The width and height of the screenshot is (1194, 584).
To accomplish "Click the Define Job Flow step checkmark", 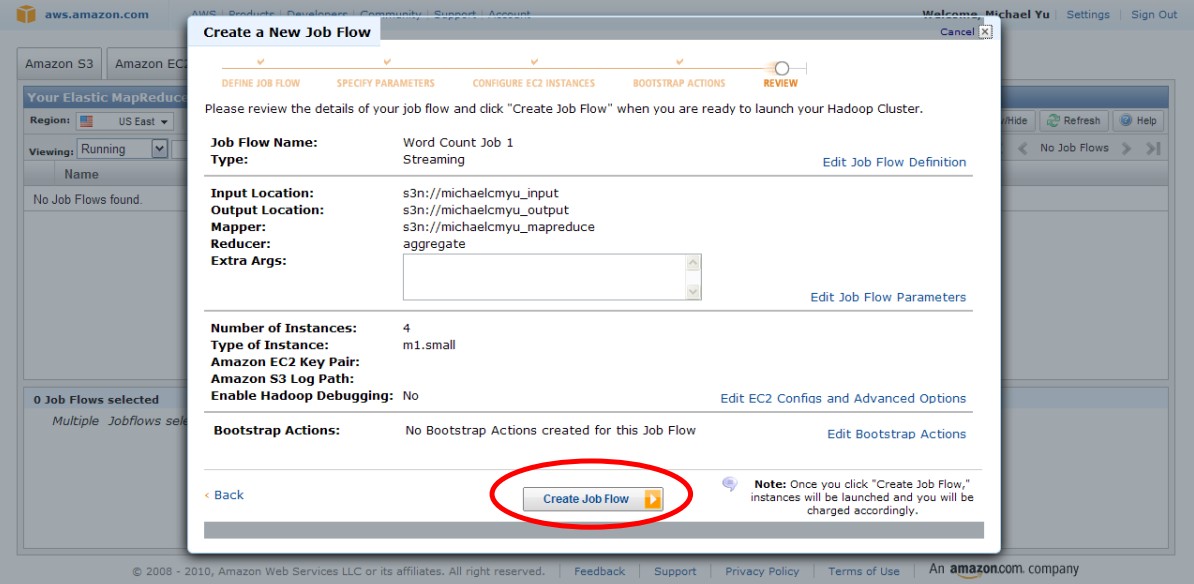I will 260,63.
